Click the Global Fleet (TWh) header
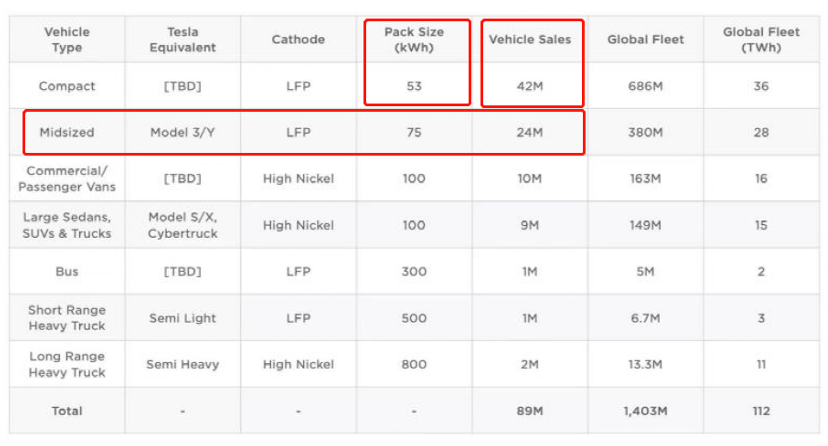The image size is (828, 446). 761,40
